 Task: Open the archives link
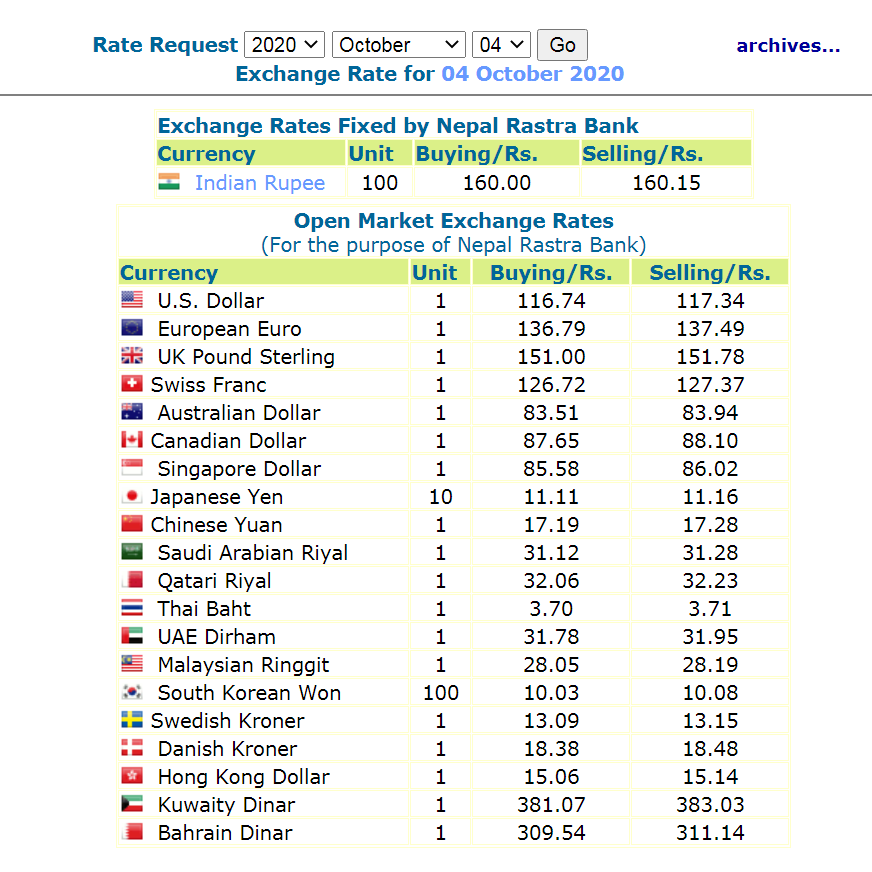[x=788, y=45]
